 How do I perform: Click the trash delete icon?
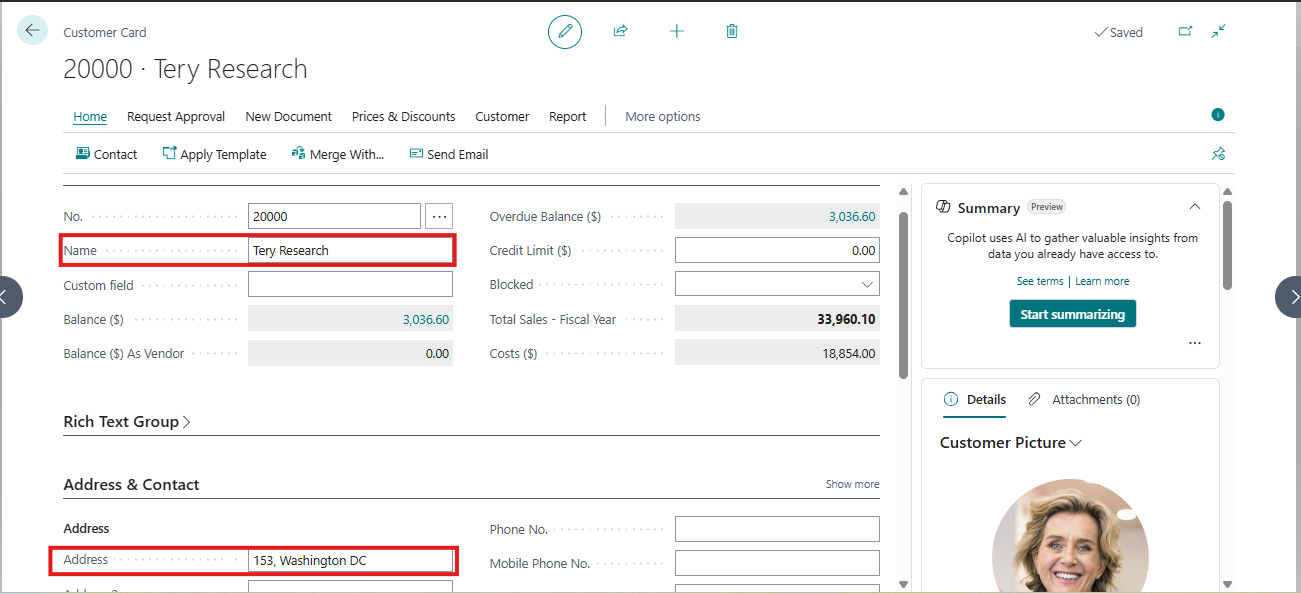732,31
